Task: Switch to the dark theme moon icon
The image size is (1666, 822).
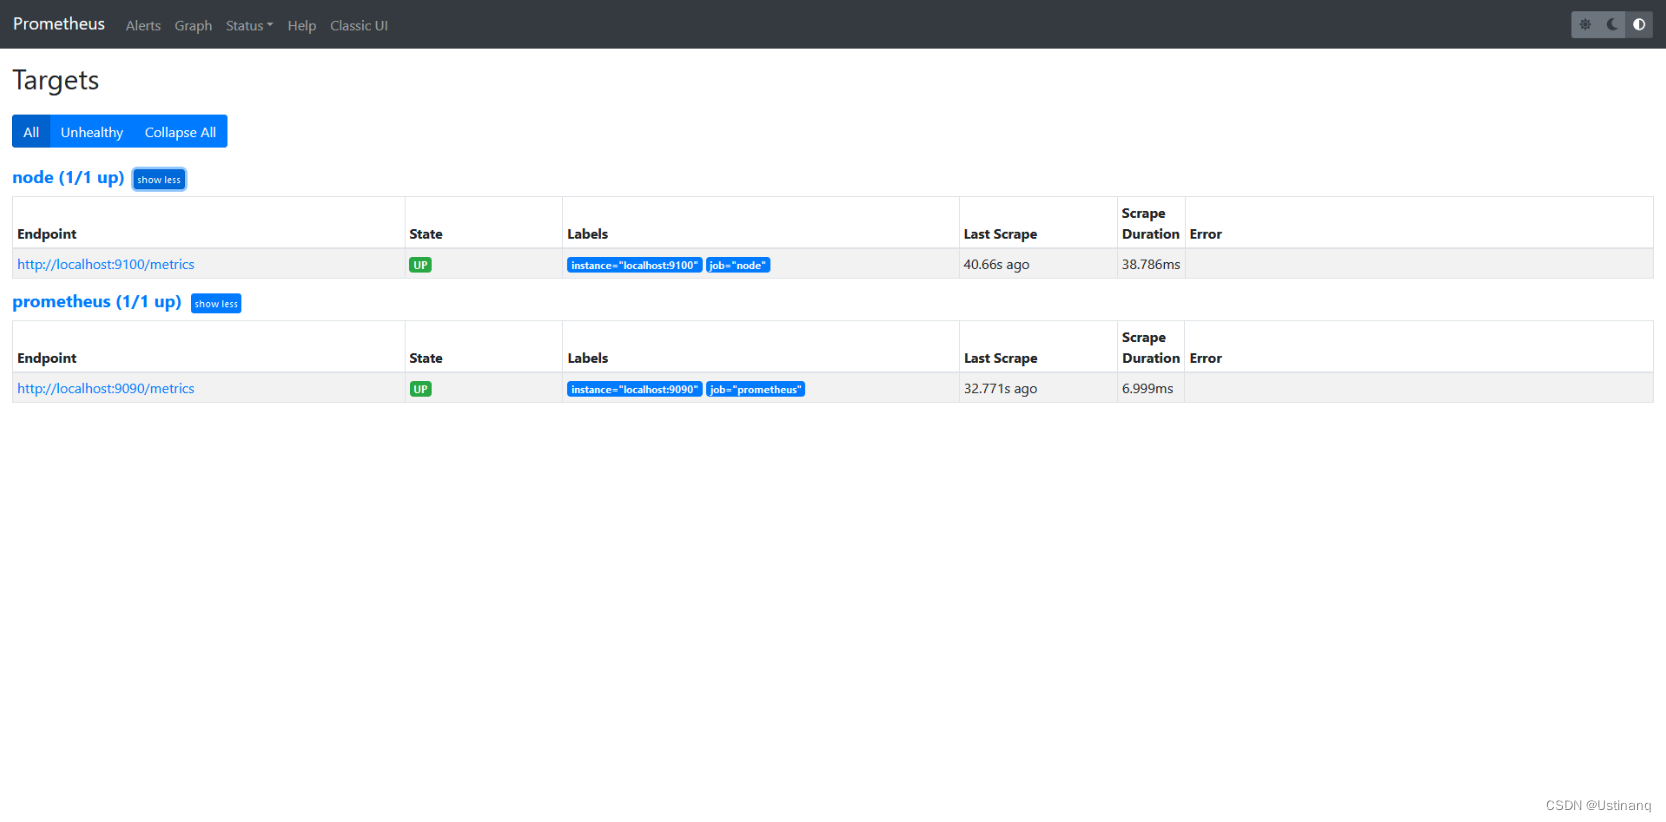Action: [1612, 25]
